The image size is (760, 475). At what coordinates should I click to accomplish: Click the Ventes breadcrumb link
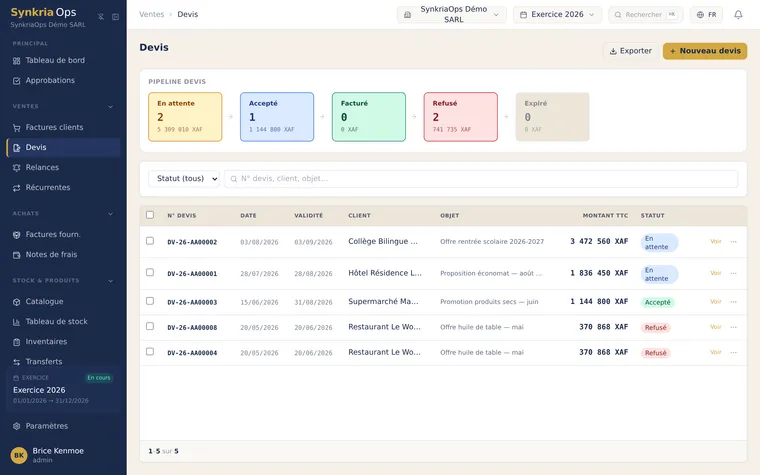point(152,15)
